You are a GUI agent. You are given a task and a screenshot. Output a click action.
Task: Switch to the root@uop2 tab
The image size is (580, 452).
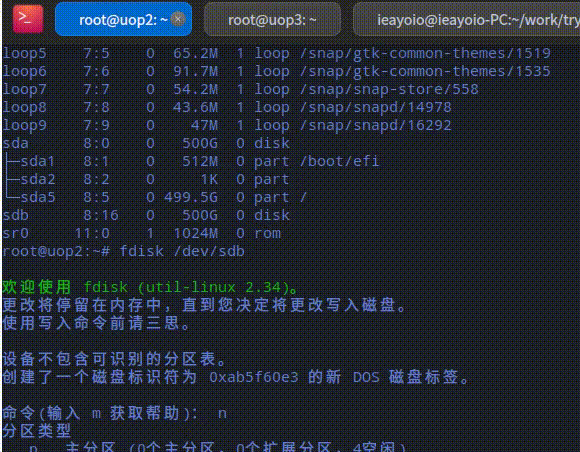[123, 19]
